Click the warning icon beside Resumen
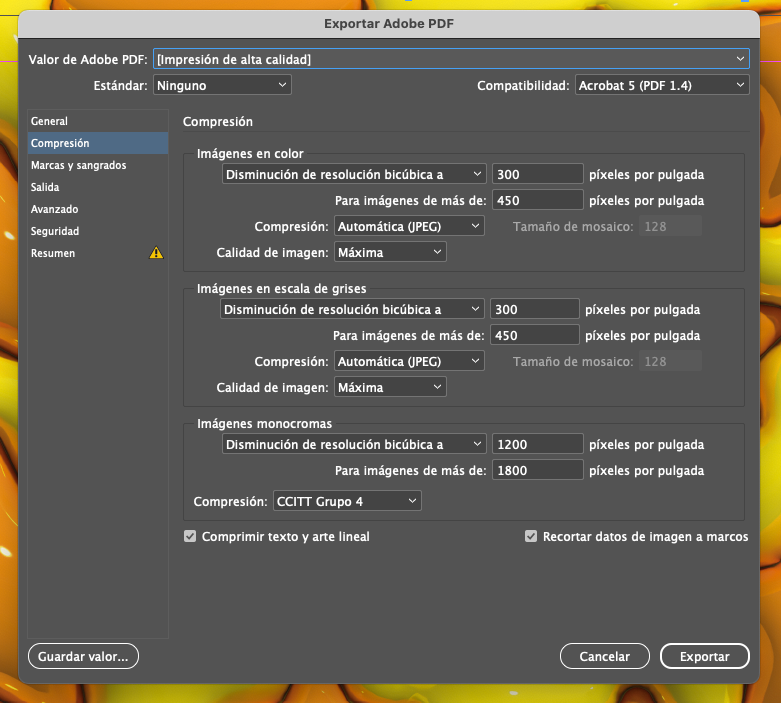This screenshot has height=703, width=781. tap(156, 253)
